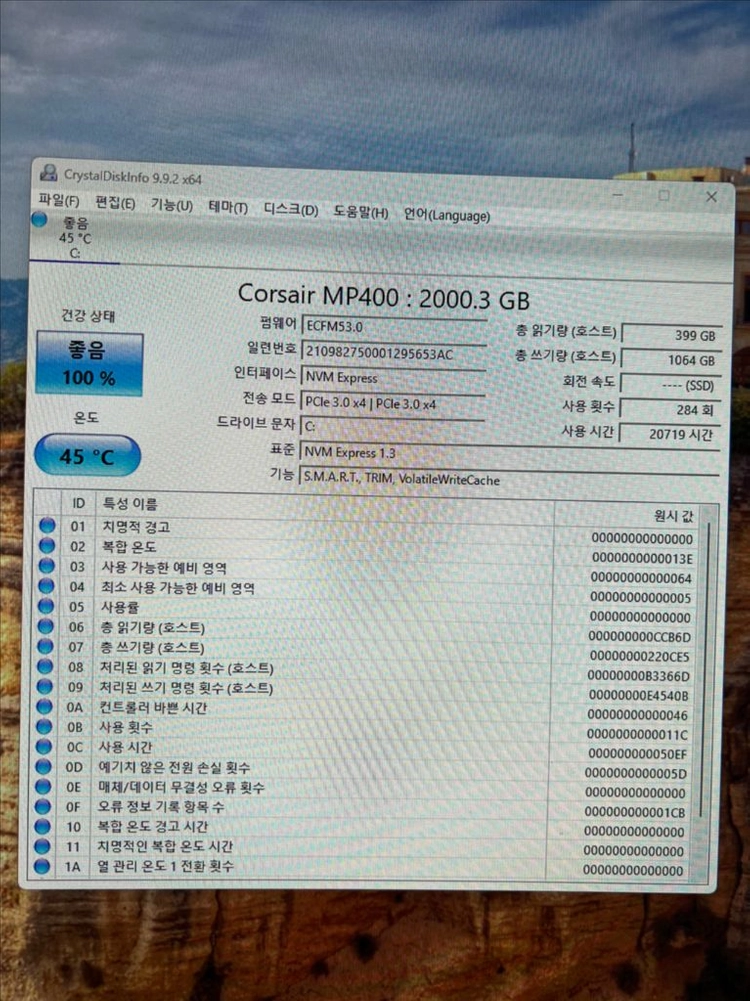Click the status orb for row 09
Viewport: 750px width, 1001px height.
pos(45,686)
